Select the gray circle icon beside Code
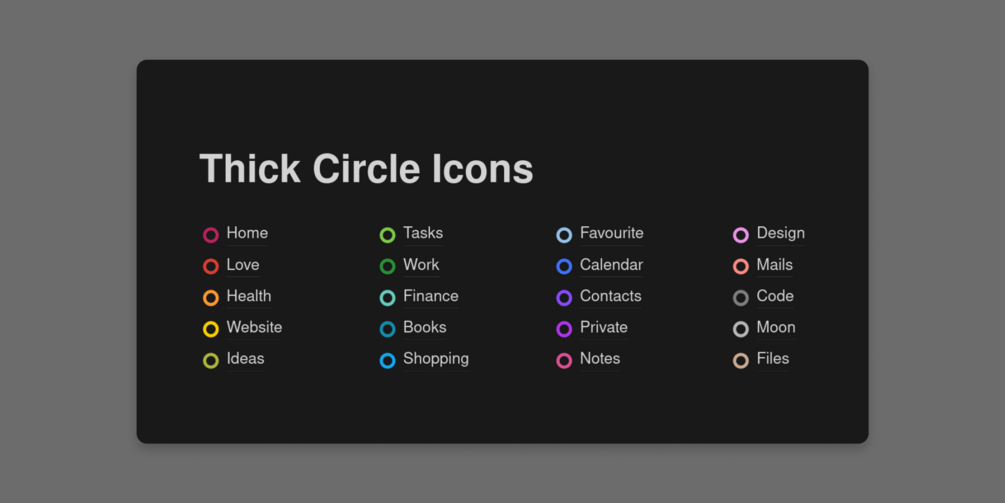The width and height of the screenshot is (1005, 503). 741,298
